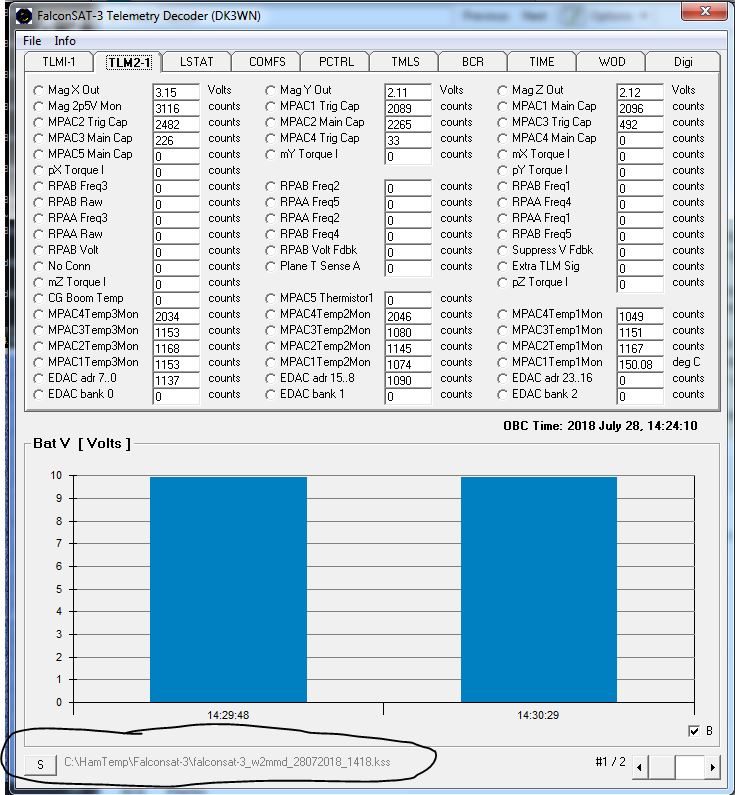735x795 pixels.
Task: Click the 14:29:48 battery voltage bar
Action: (x=228, y=589)
